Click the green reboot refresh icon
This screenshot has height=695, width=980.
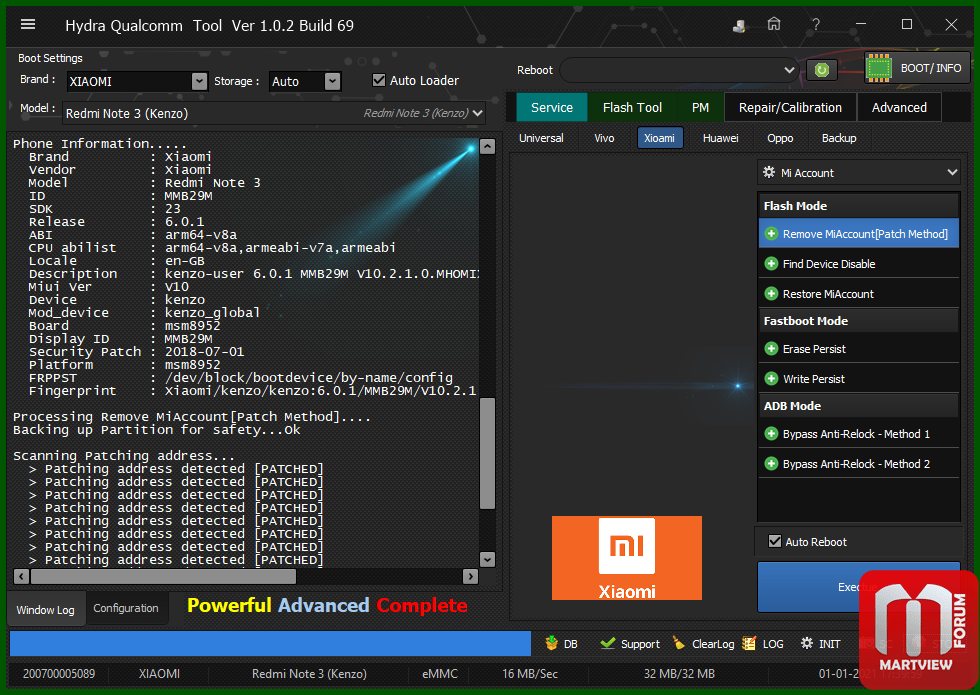click(x=821, y=70)
